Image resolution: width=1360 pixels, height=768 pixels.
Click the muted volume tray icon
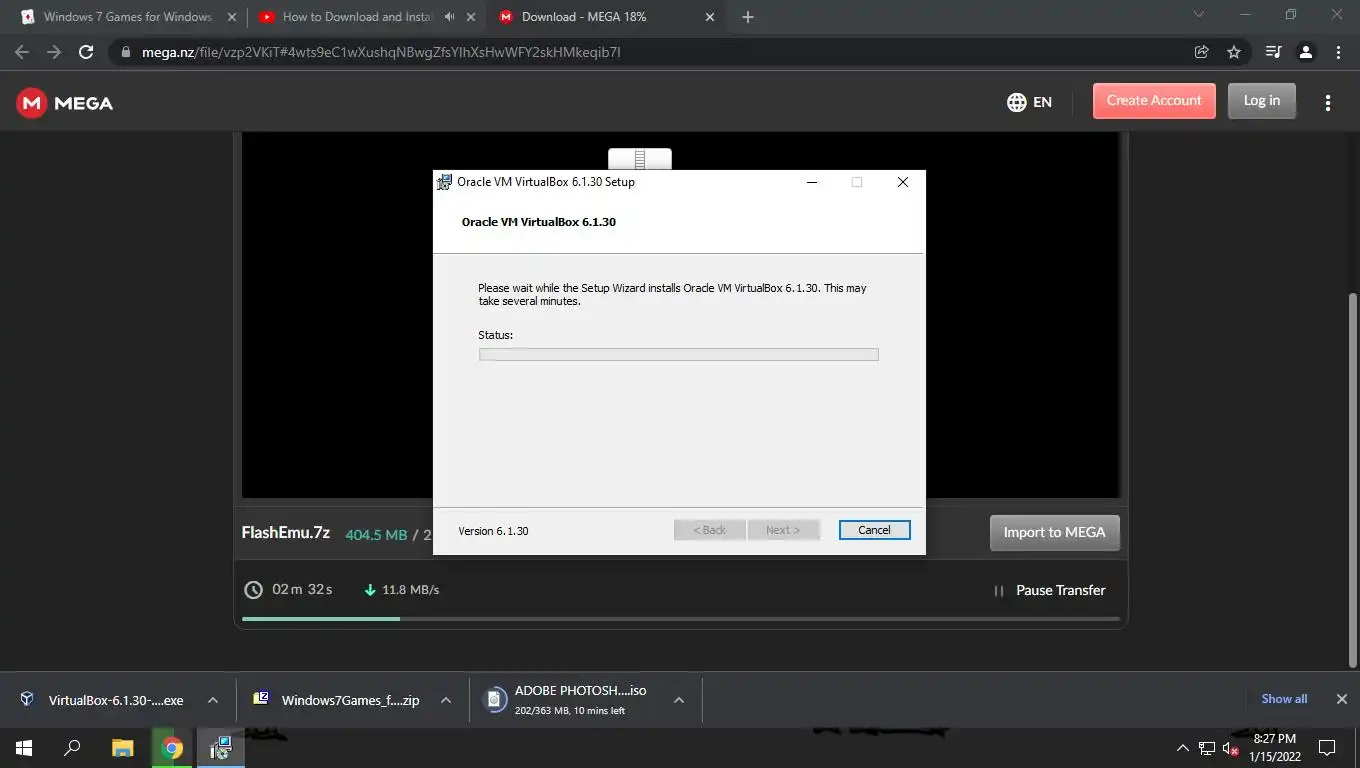(1231, 748)
